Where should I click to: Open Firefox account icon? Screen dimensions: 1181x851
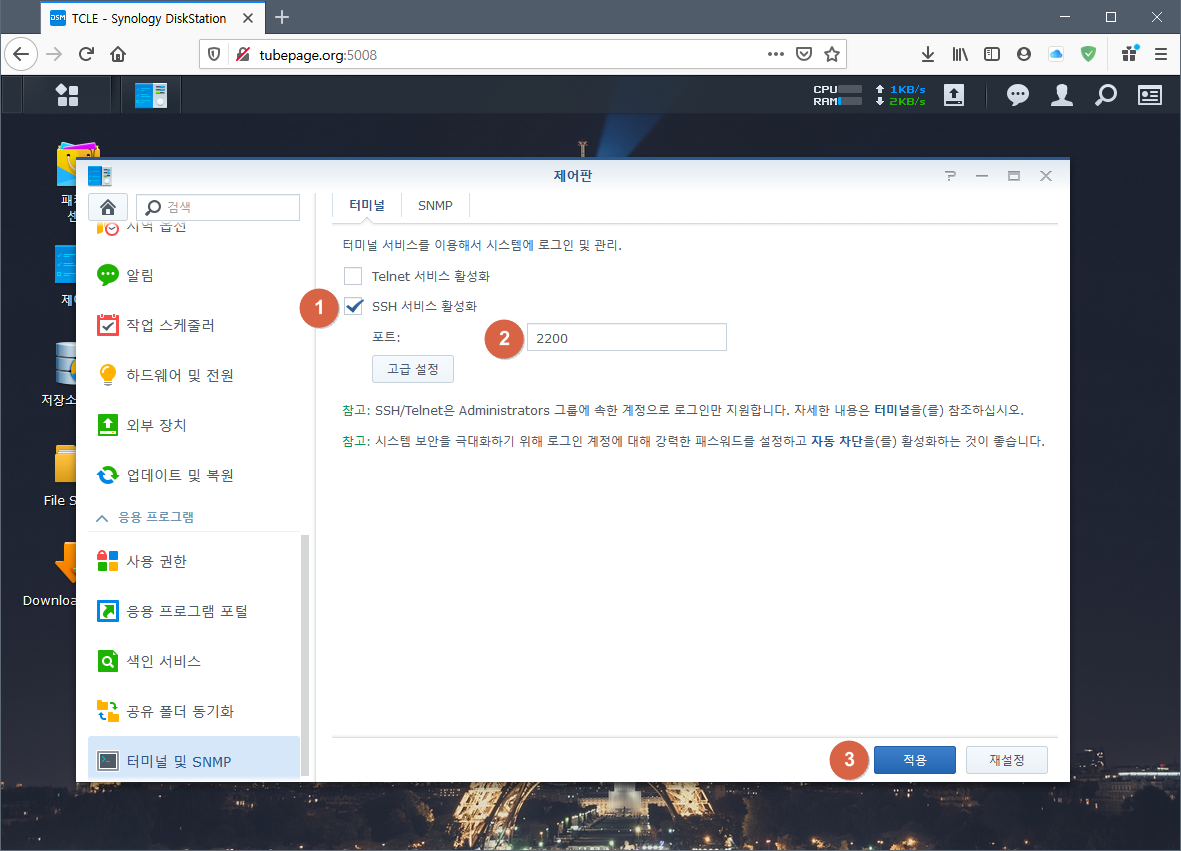[1024, 54]
